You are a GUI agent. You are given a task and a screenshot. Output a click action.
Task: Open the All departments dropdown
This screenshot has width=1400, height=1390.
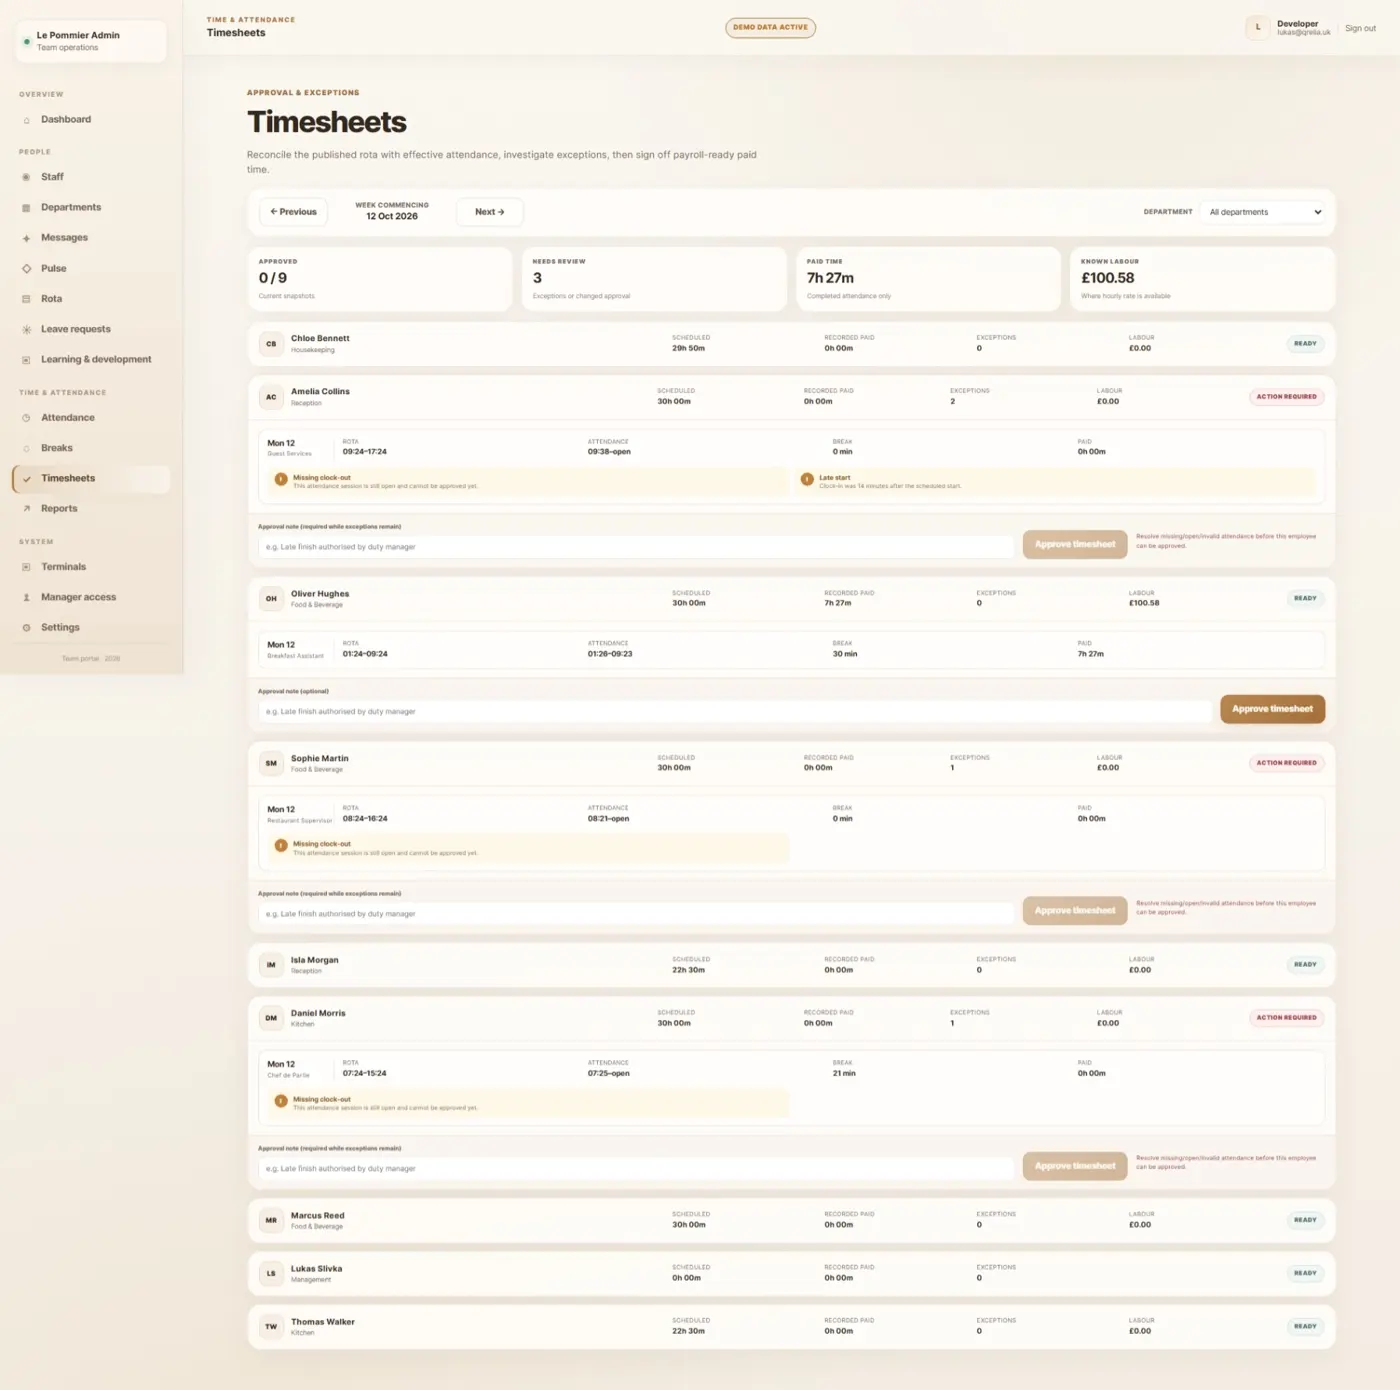[1264, 212]
